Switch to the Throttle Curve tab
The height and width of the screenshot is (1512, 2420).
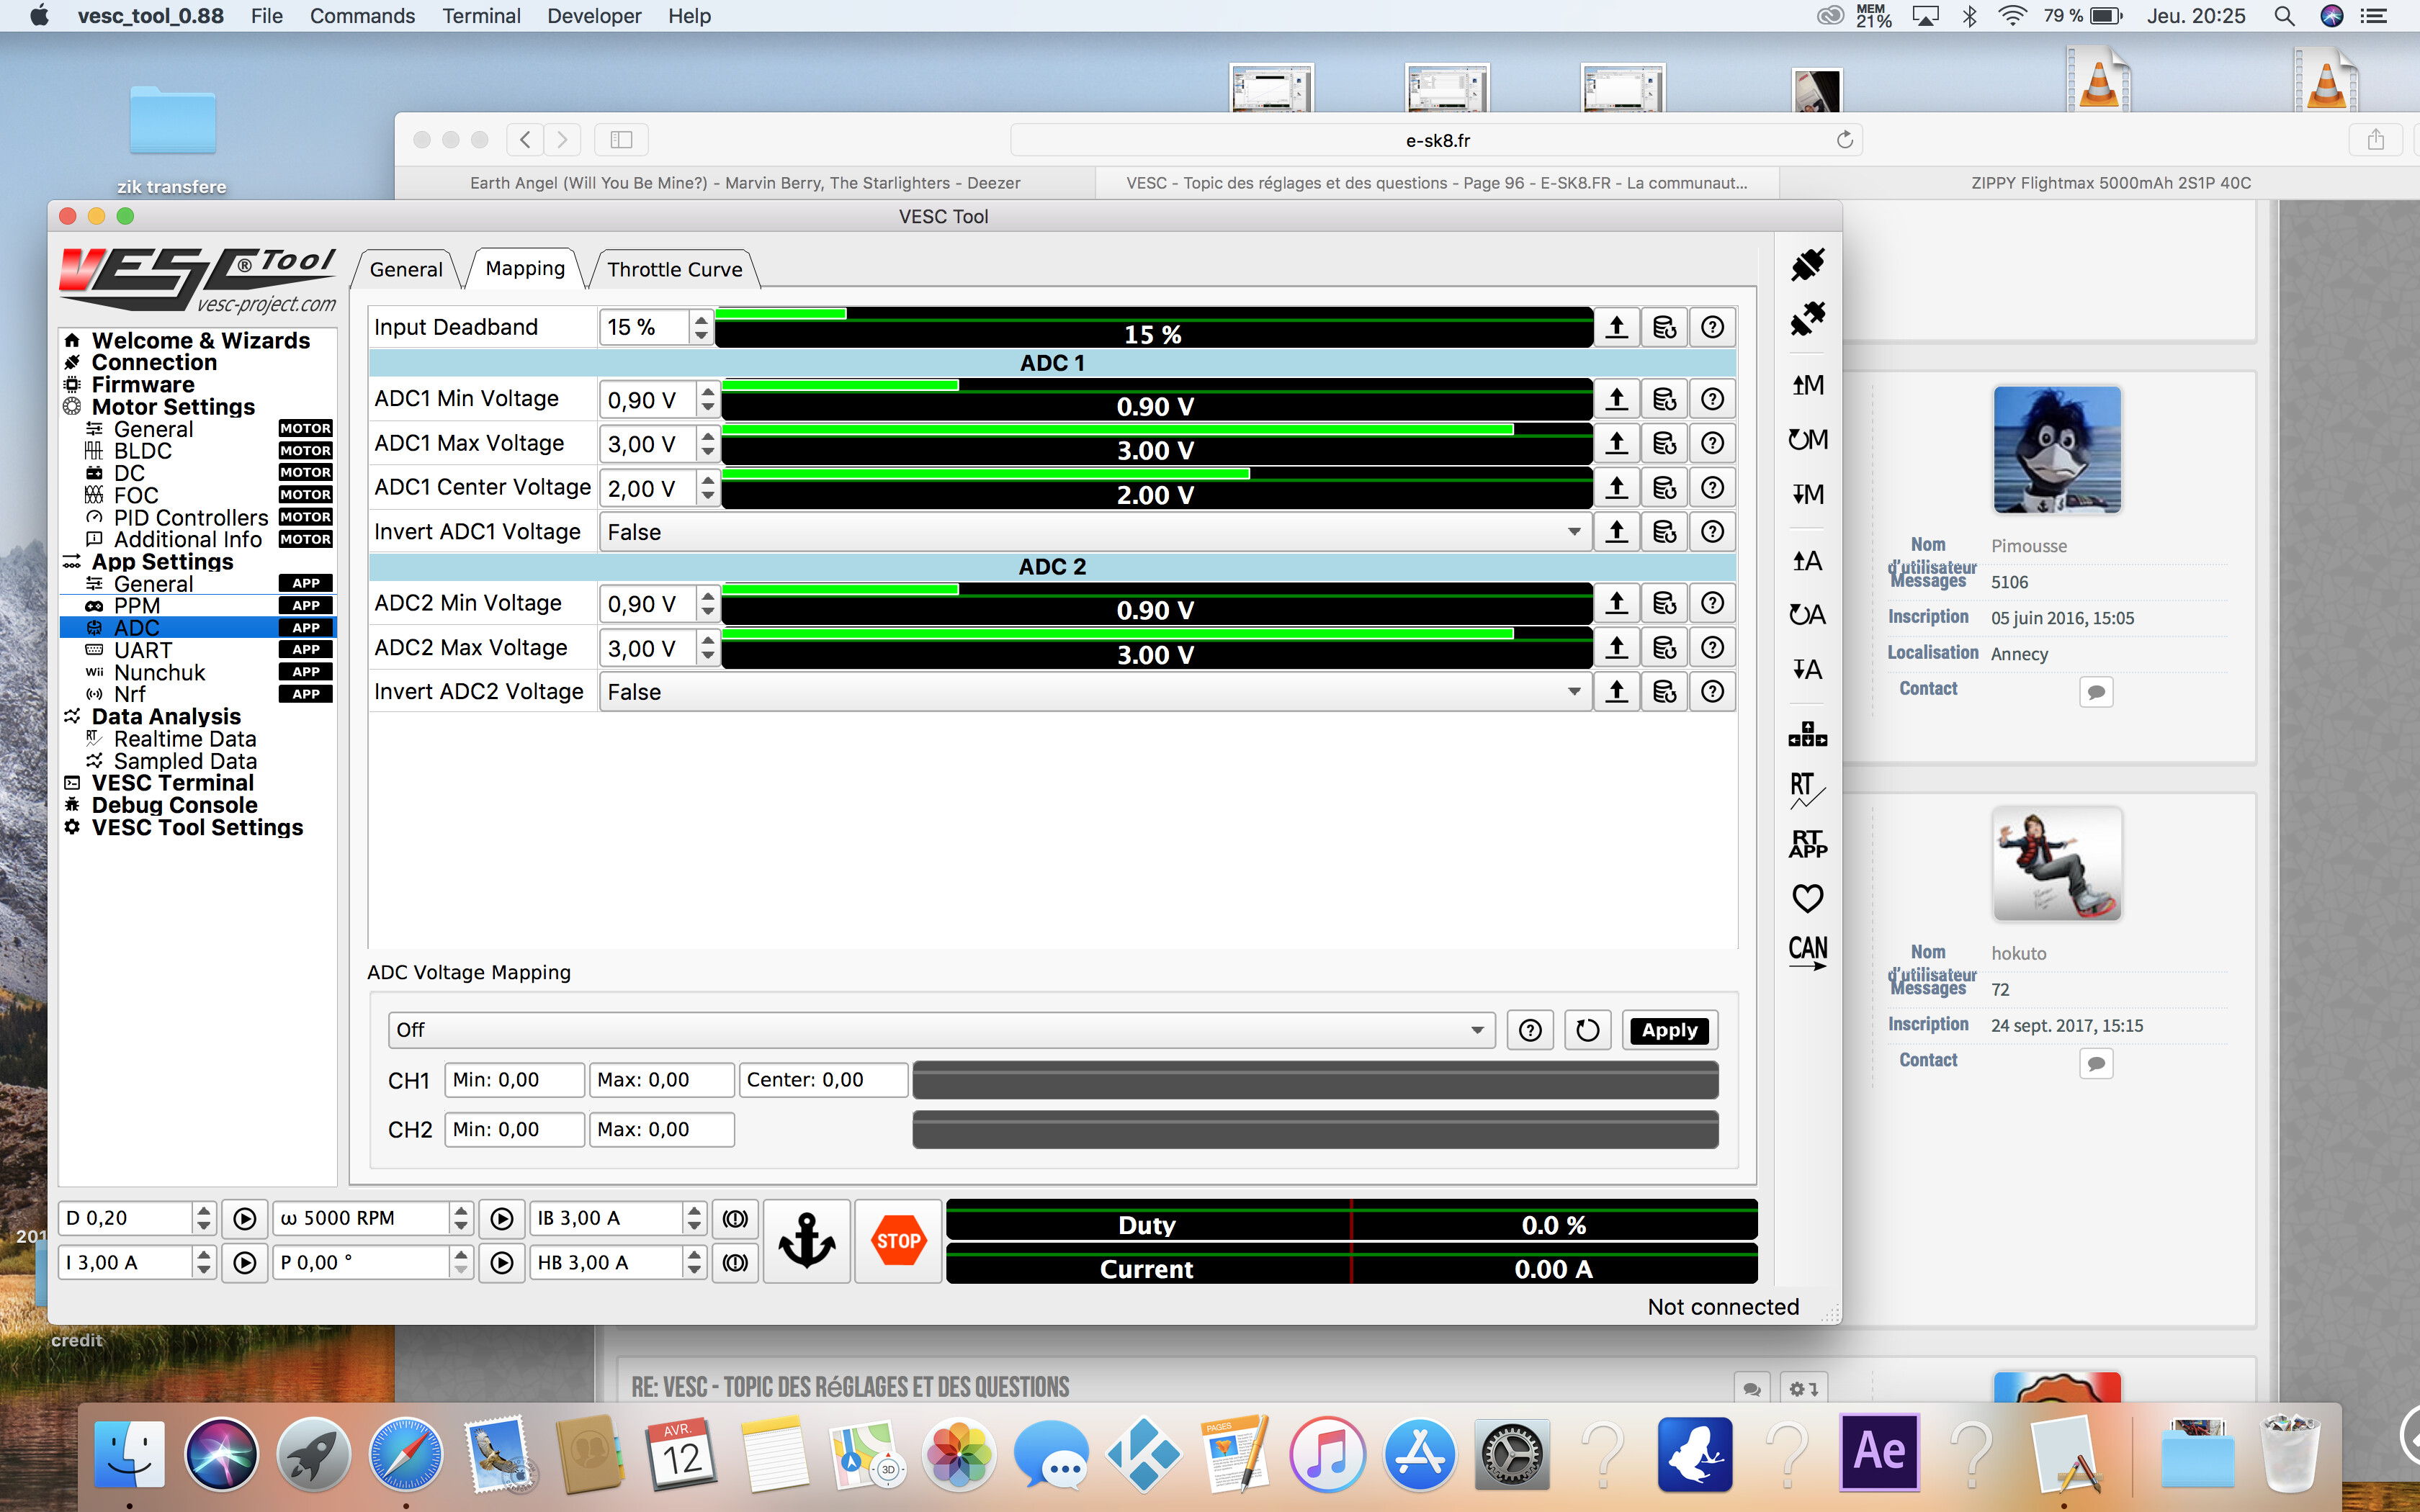click(675, 269)
